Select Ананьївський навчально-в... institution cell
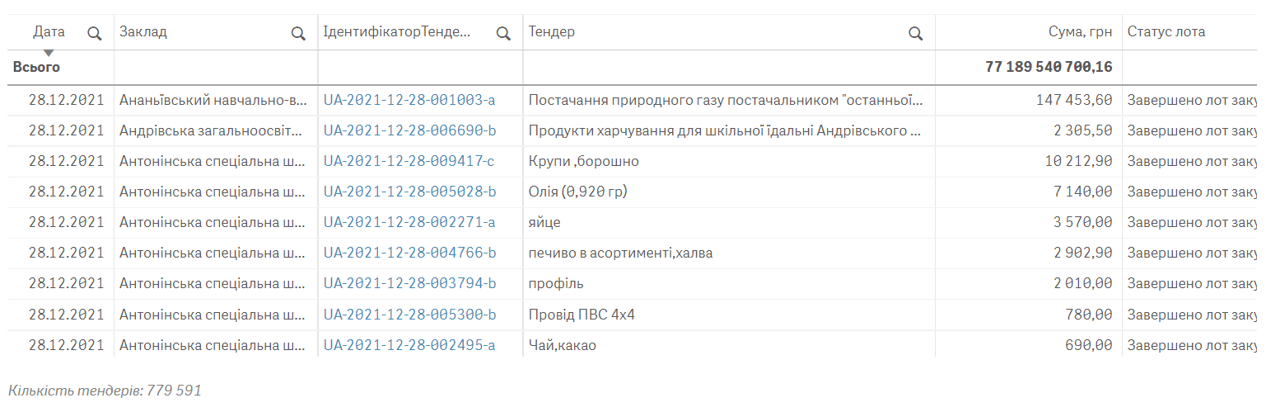The width and height of the screenshot is (1280, 412). point(212,100)
